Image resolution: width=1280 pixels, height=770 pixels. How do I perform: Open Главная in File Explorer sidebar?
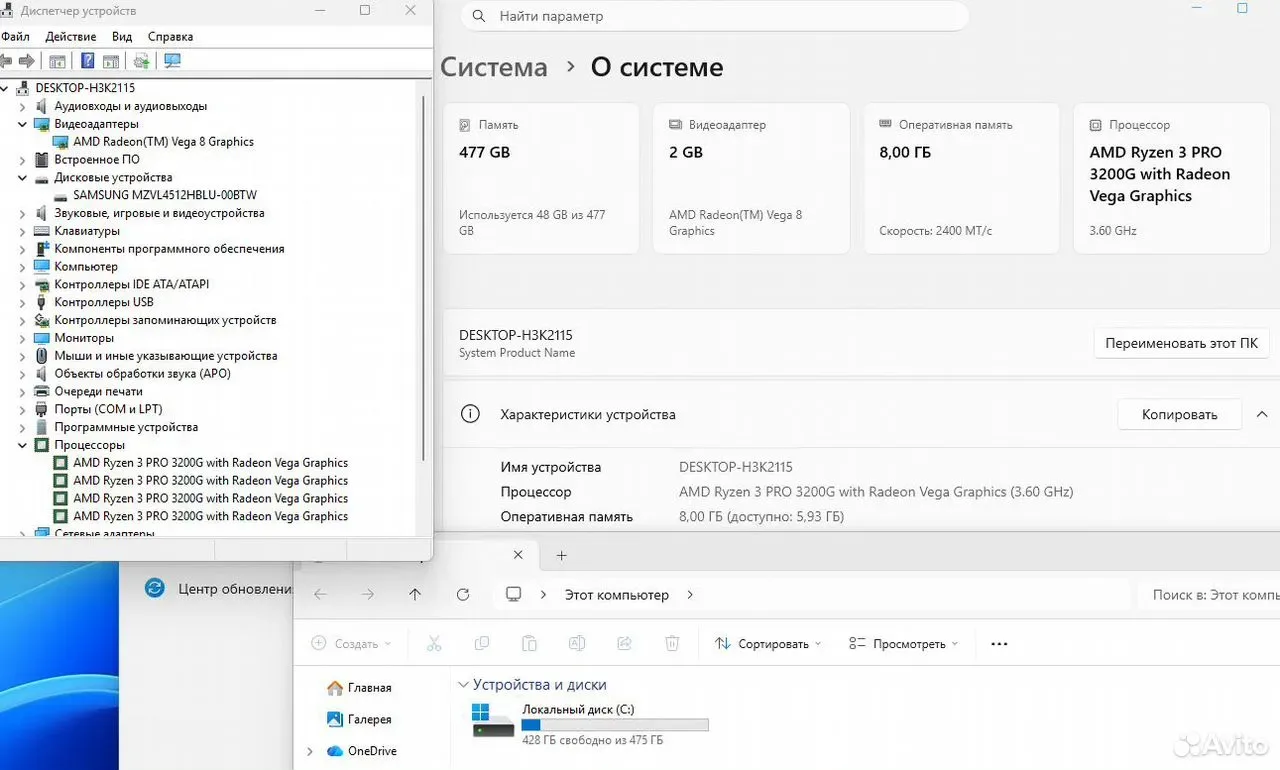click(359, 688)
